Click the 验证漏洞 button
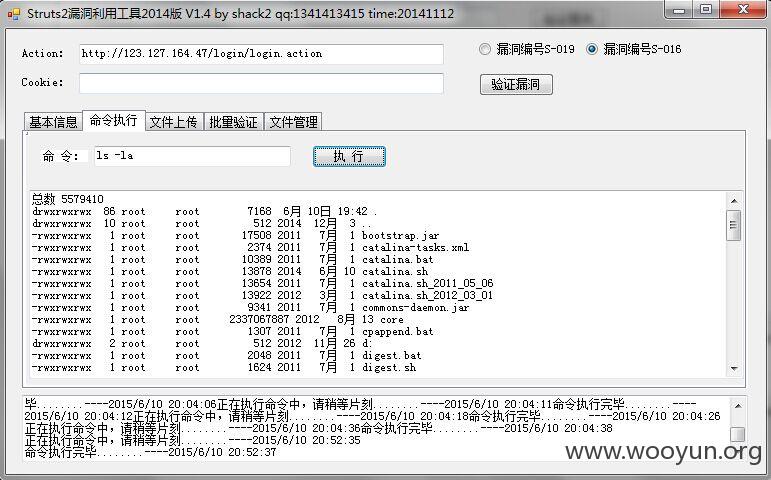The image size is (771, 480). [x=516, y=85]
